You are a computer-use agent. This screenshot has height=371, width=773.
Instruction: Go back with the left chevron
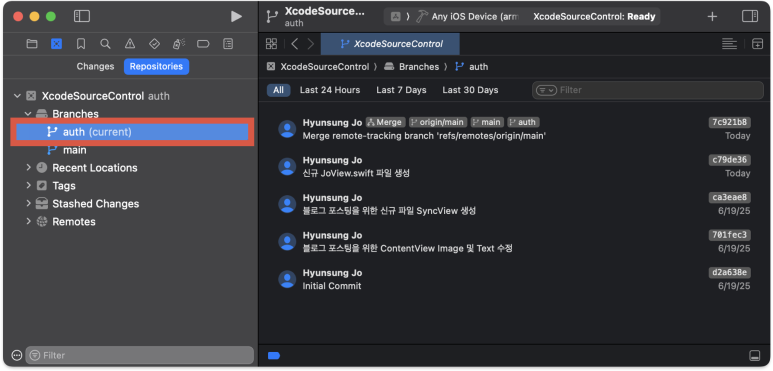pyautogui.click(x=294, y=44)
